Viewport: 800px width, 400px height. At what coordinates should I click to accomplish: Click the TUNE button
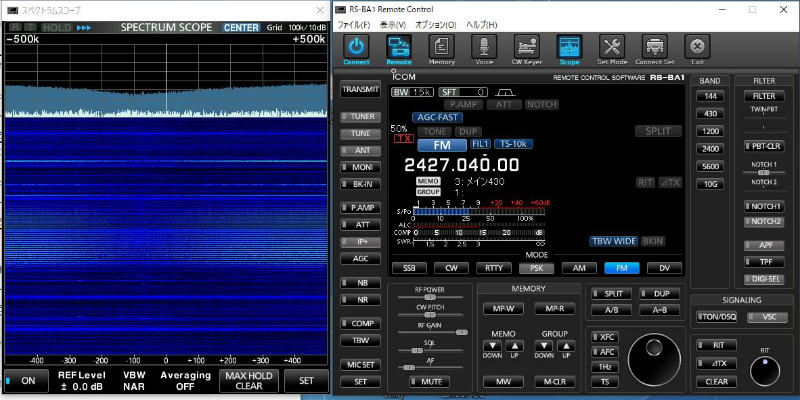point(360,134)
